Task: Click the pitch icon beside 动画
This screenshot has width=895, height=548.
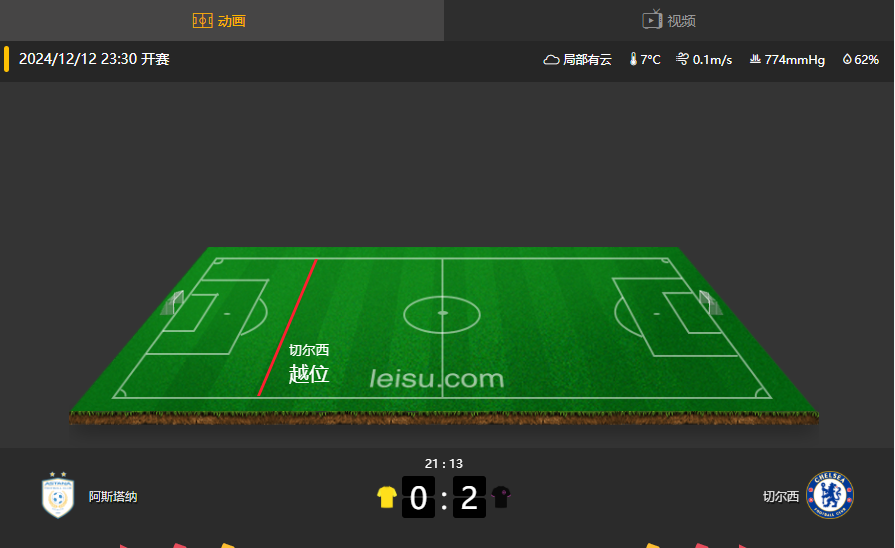Action: (x=203, y=21)
